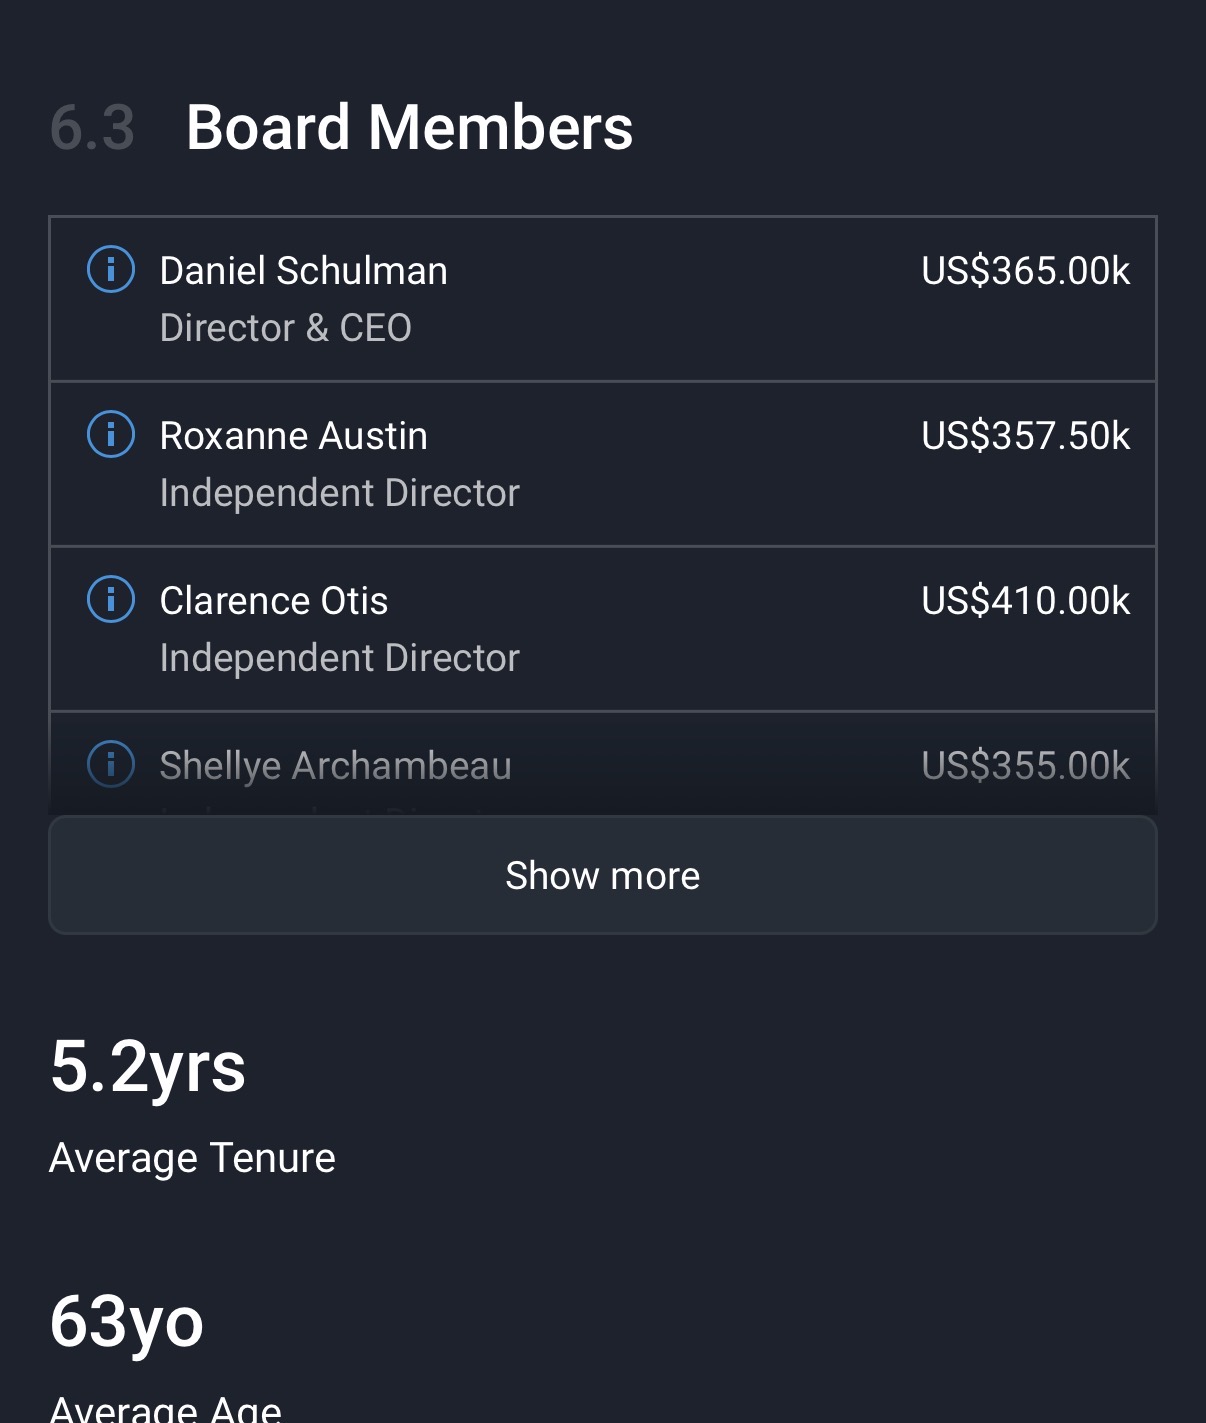Open info icon beside Daniel Schulman

(111, 270)
